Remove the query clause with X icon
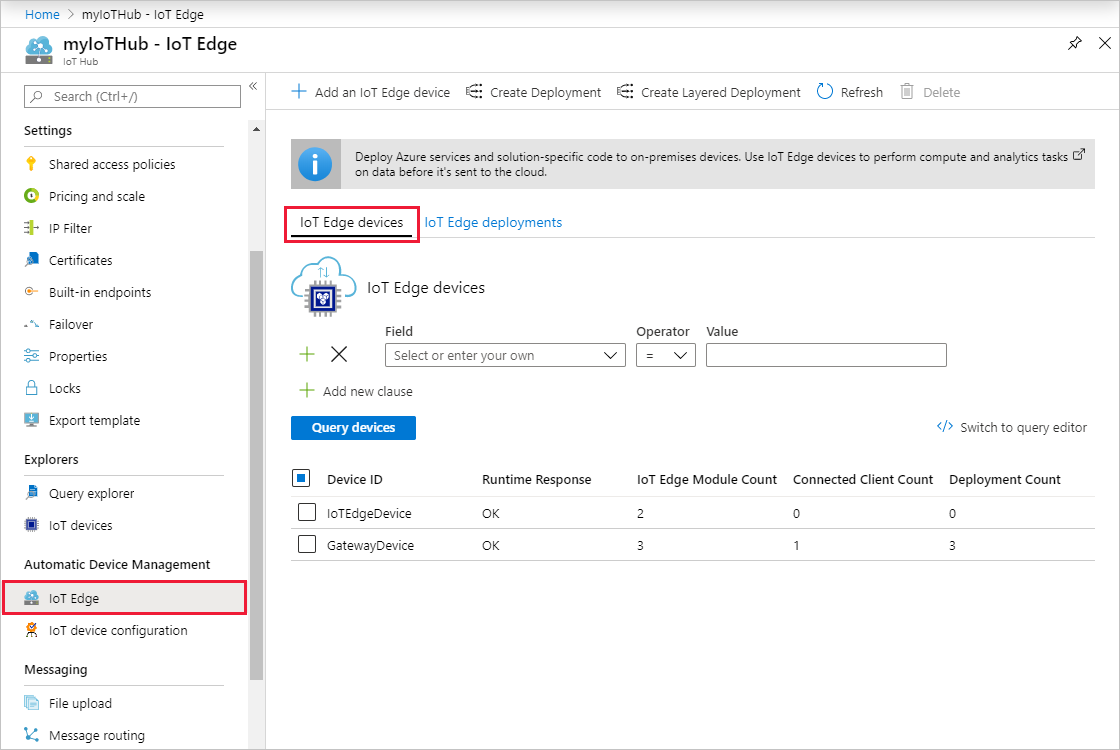Screen dimensions: 1120x750 pyautogui.click(x=339, y=355)
